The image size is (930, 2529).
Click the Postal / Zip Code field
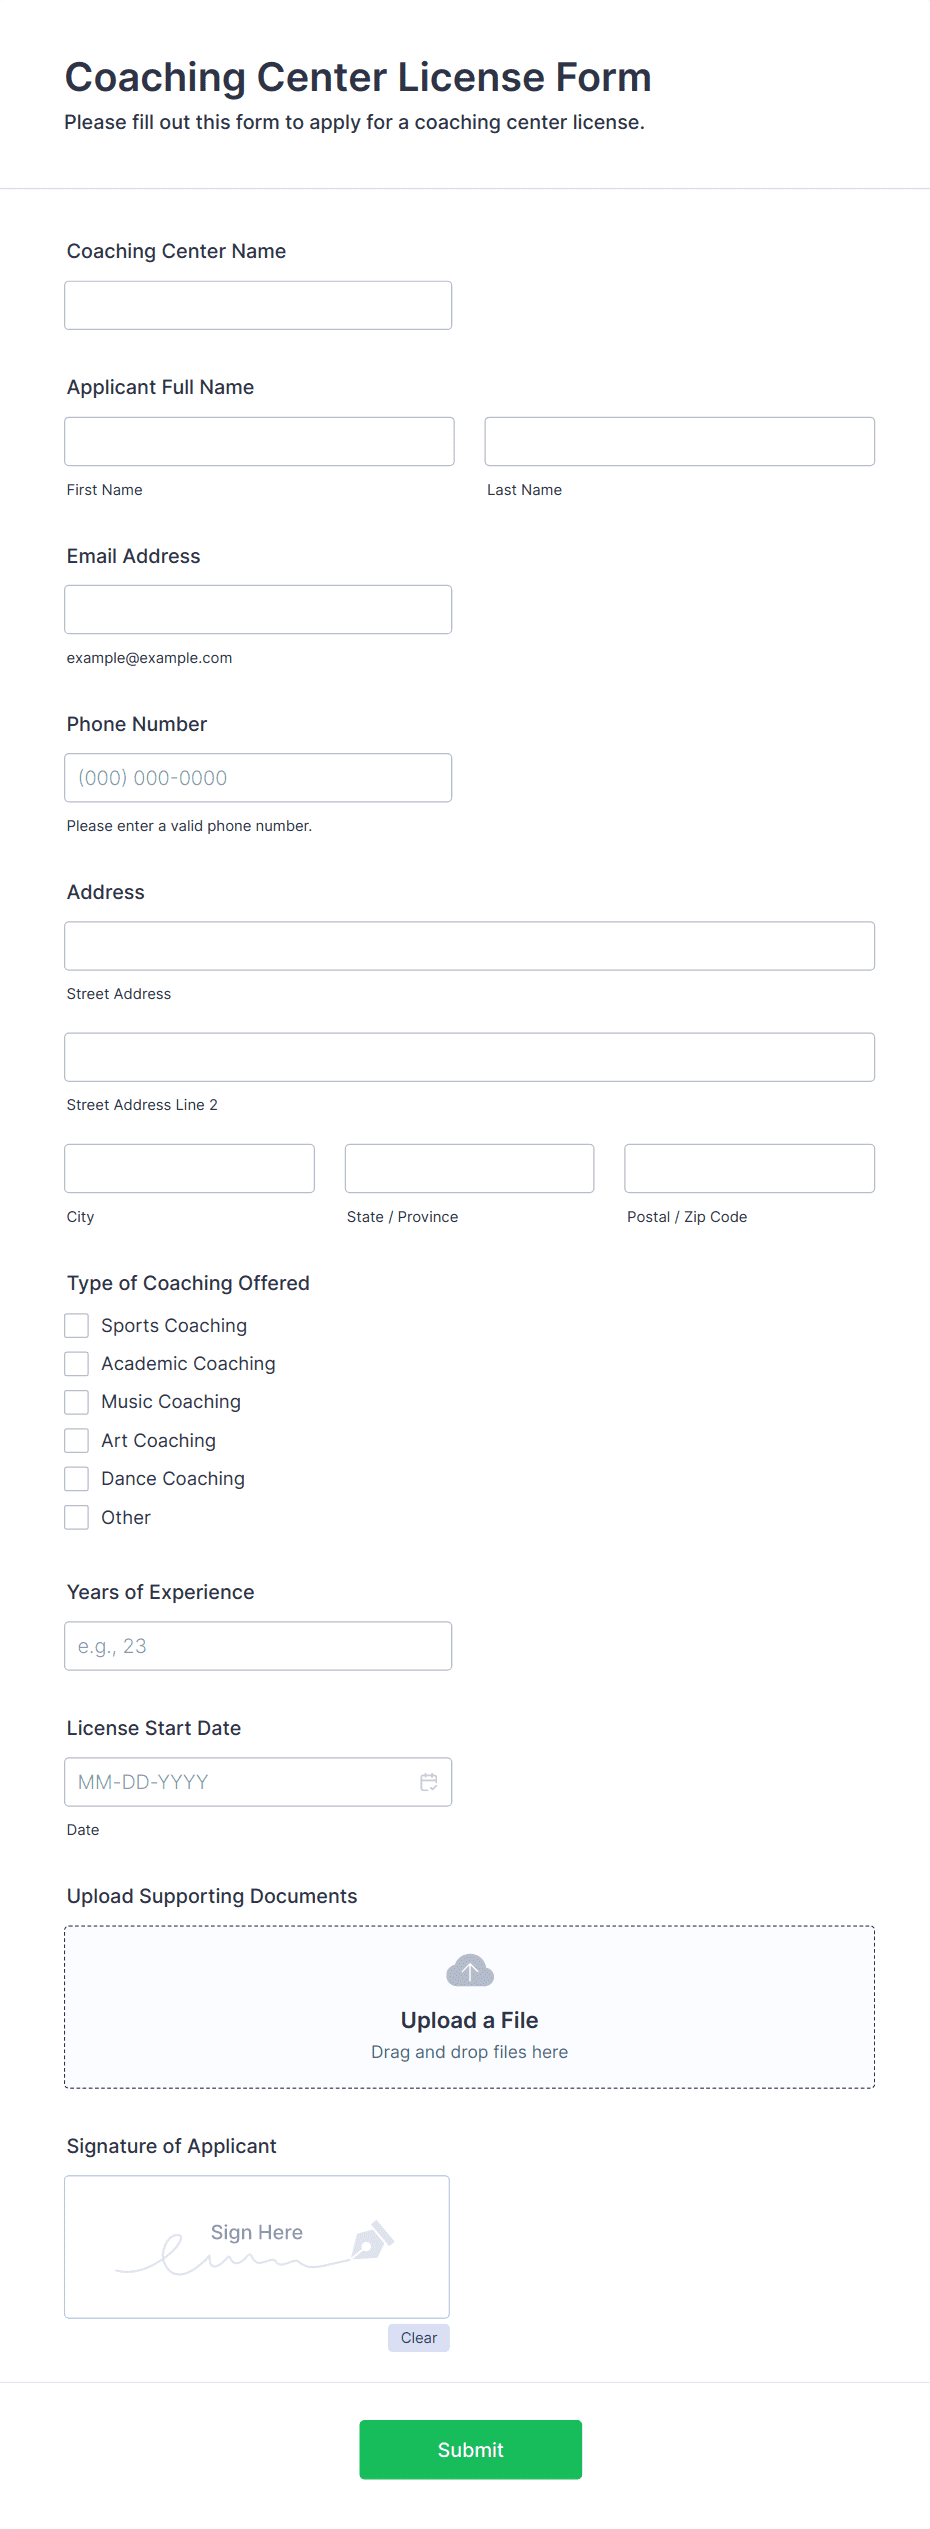pos(748,1167)
